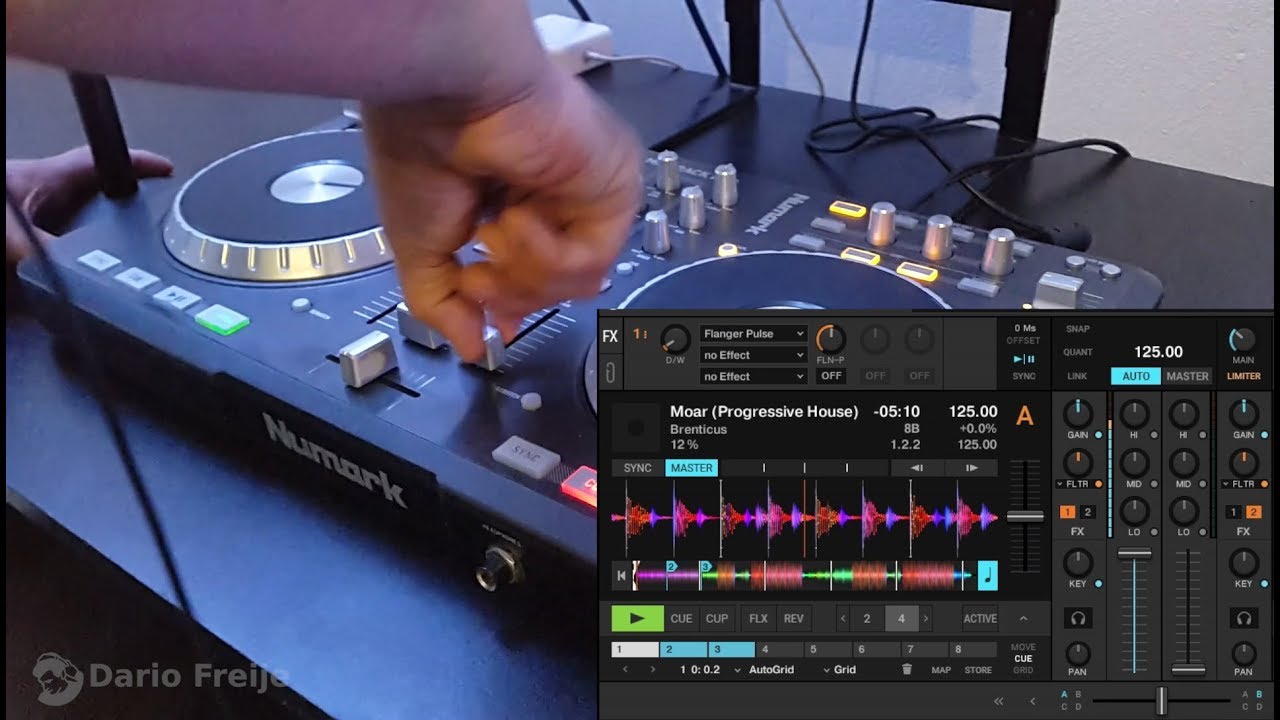Toggle the LIMITER indicator
1280x720 pixels.
[1243, 376]
